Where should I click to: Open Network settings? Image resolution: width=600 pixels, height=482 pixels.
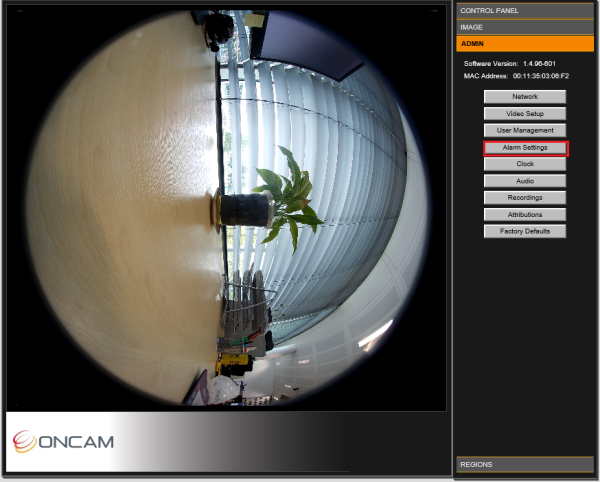tap(525, 97)
